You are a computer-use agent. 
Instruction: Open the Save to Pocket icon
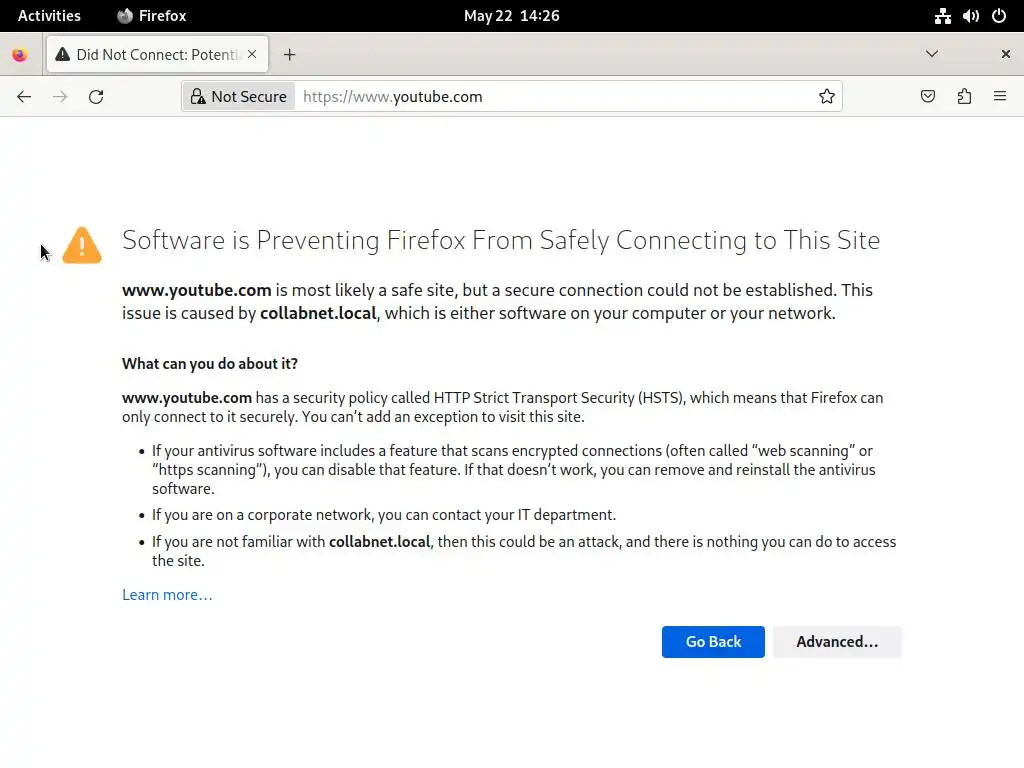(928, 97)
